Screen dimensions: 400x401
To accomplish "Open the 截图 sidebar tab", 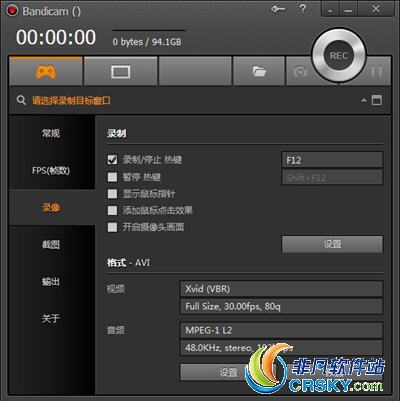I will point(51,245).
